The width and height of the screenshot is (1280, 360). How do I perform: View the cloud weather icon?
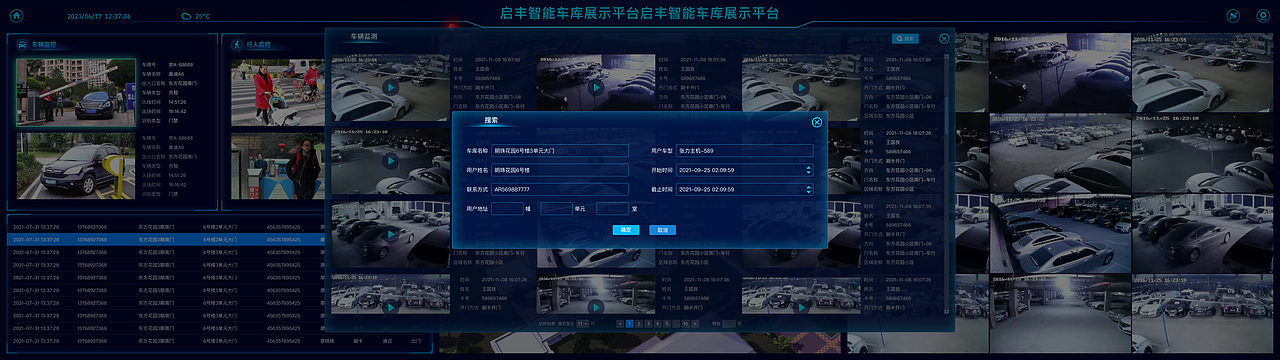[x=187, y=16]
